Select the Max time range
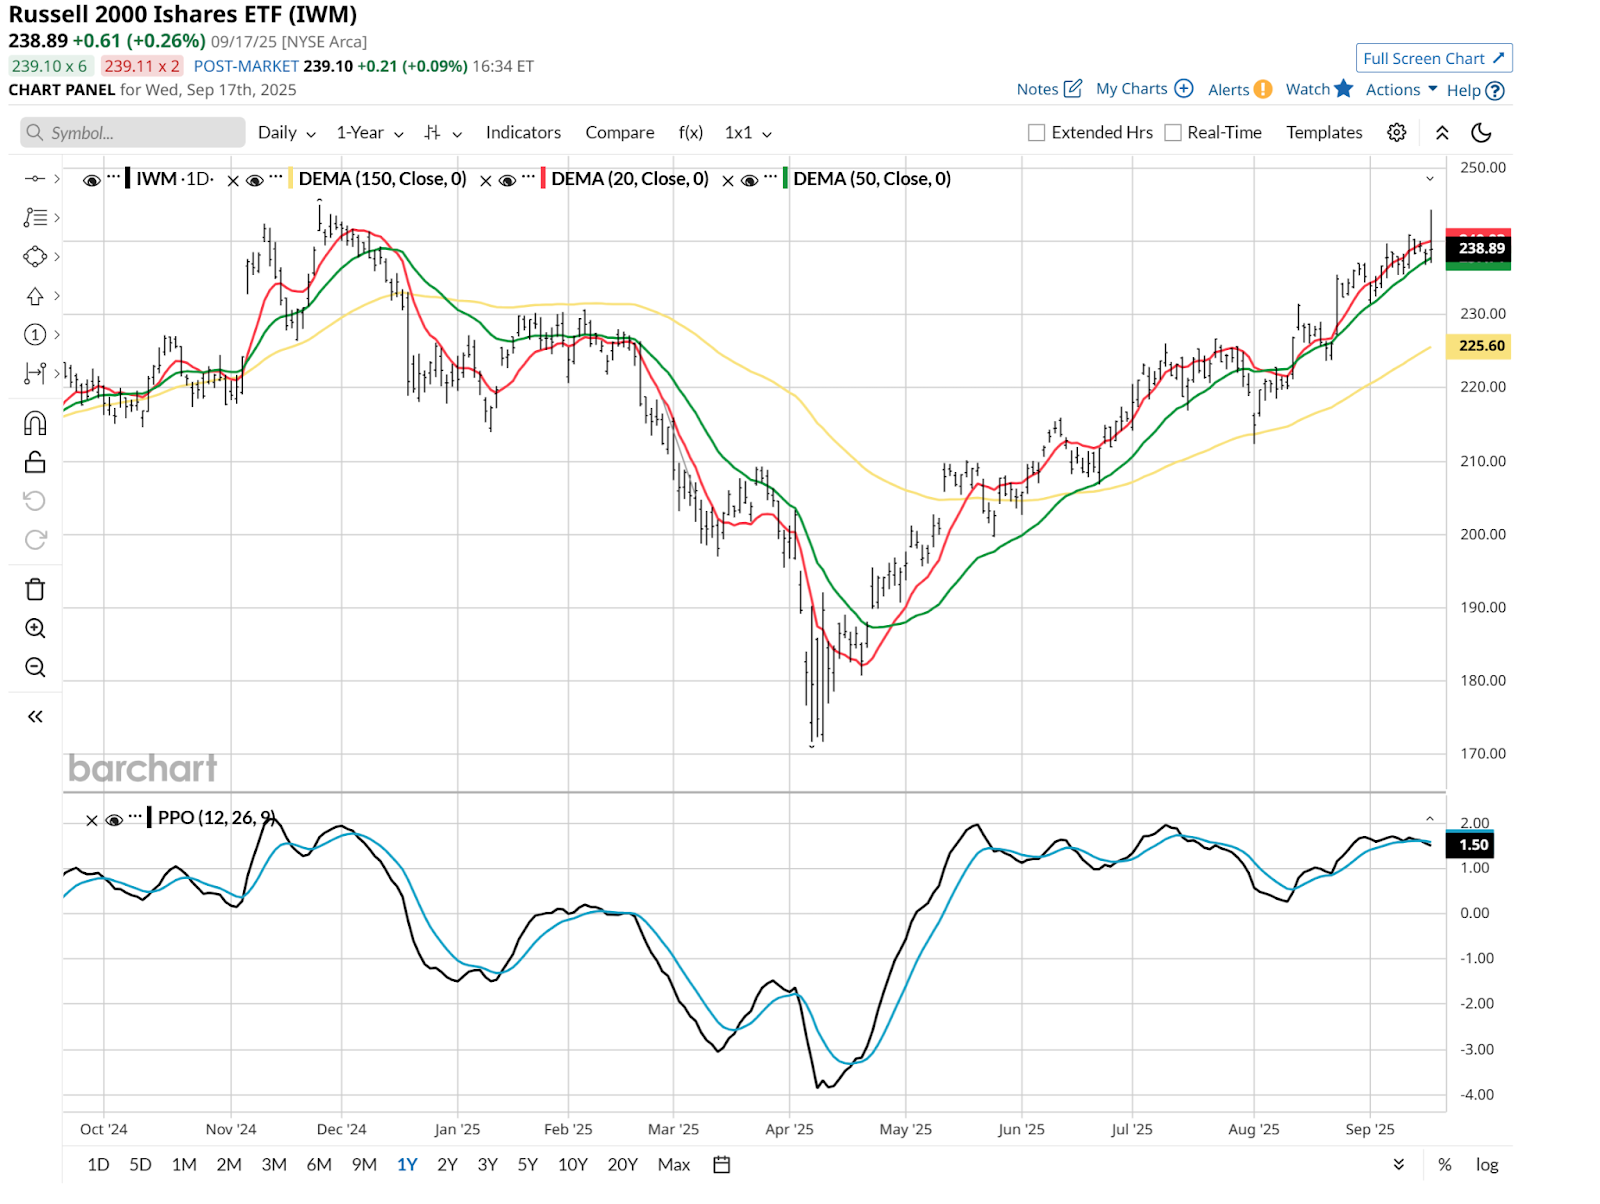 (x=674, y=1164)
